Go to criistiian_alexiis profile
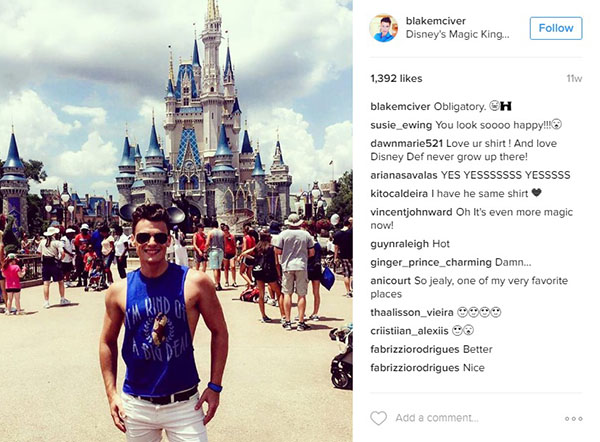The height and width of the screenshot is (442, 600). (409, 331)
